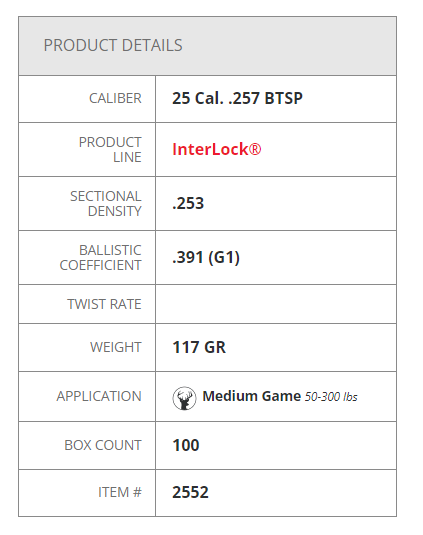Click the BALLISTIC COEFFICIENT label
The height and width of the screenshot is (535, 423).
[x=101, y=258]
